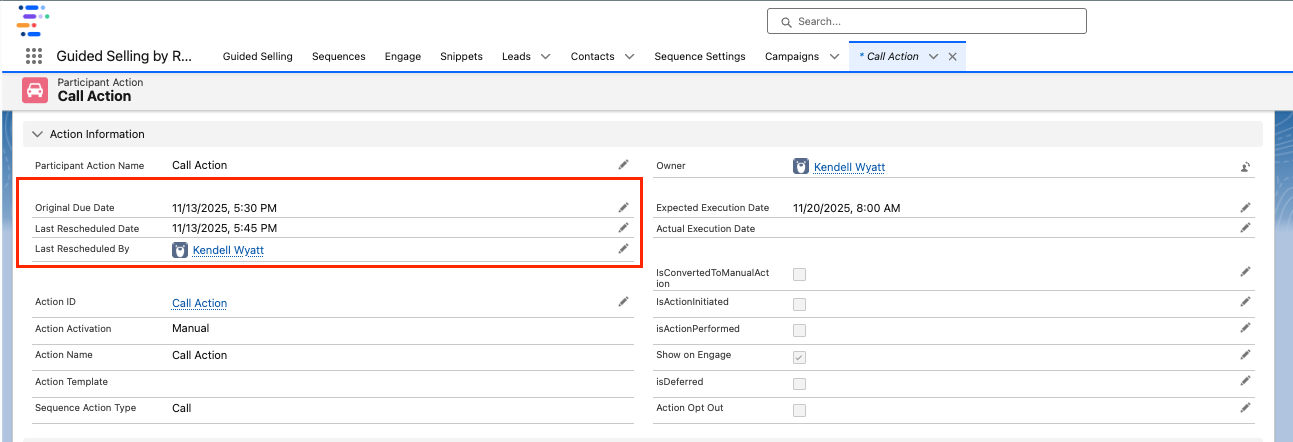Go to the Contacts tab
The width and height of the screenshot is (1293, 442).
(x=593, y=56)
